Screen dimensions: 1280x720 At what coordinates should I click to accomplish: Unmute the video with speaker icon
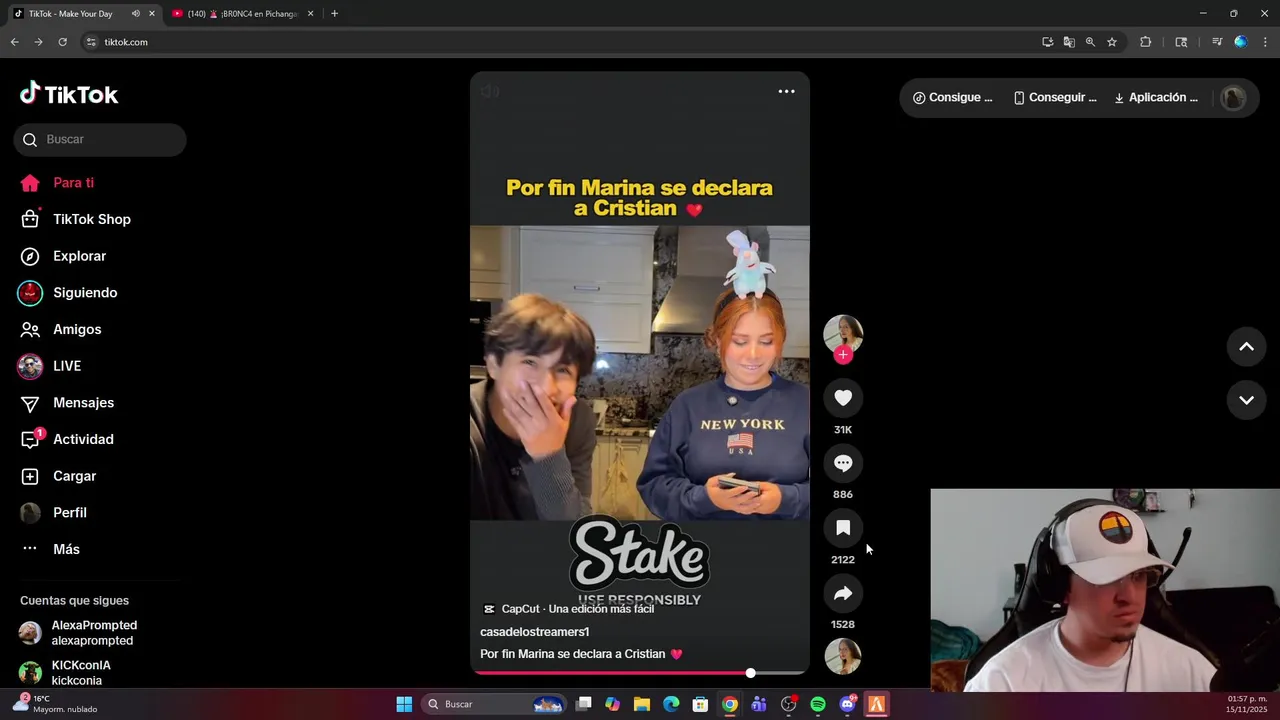tap(490, 92)
